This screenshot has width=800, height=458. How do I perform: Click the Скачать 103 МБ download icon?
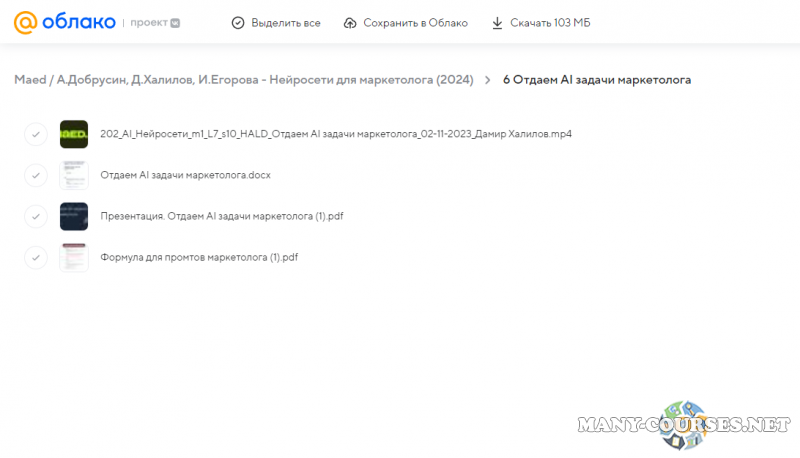(x=497, y=23)
